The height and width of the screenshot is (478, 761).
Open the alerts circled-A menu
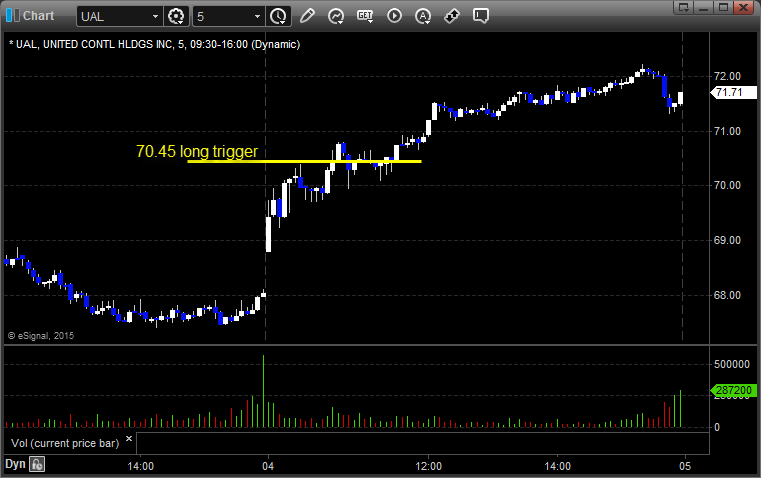(x=423, y=16)
